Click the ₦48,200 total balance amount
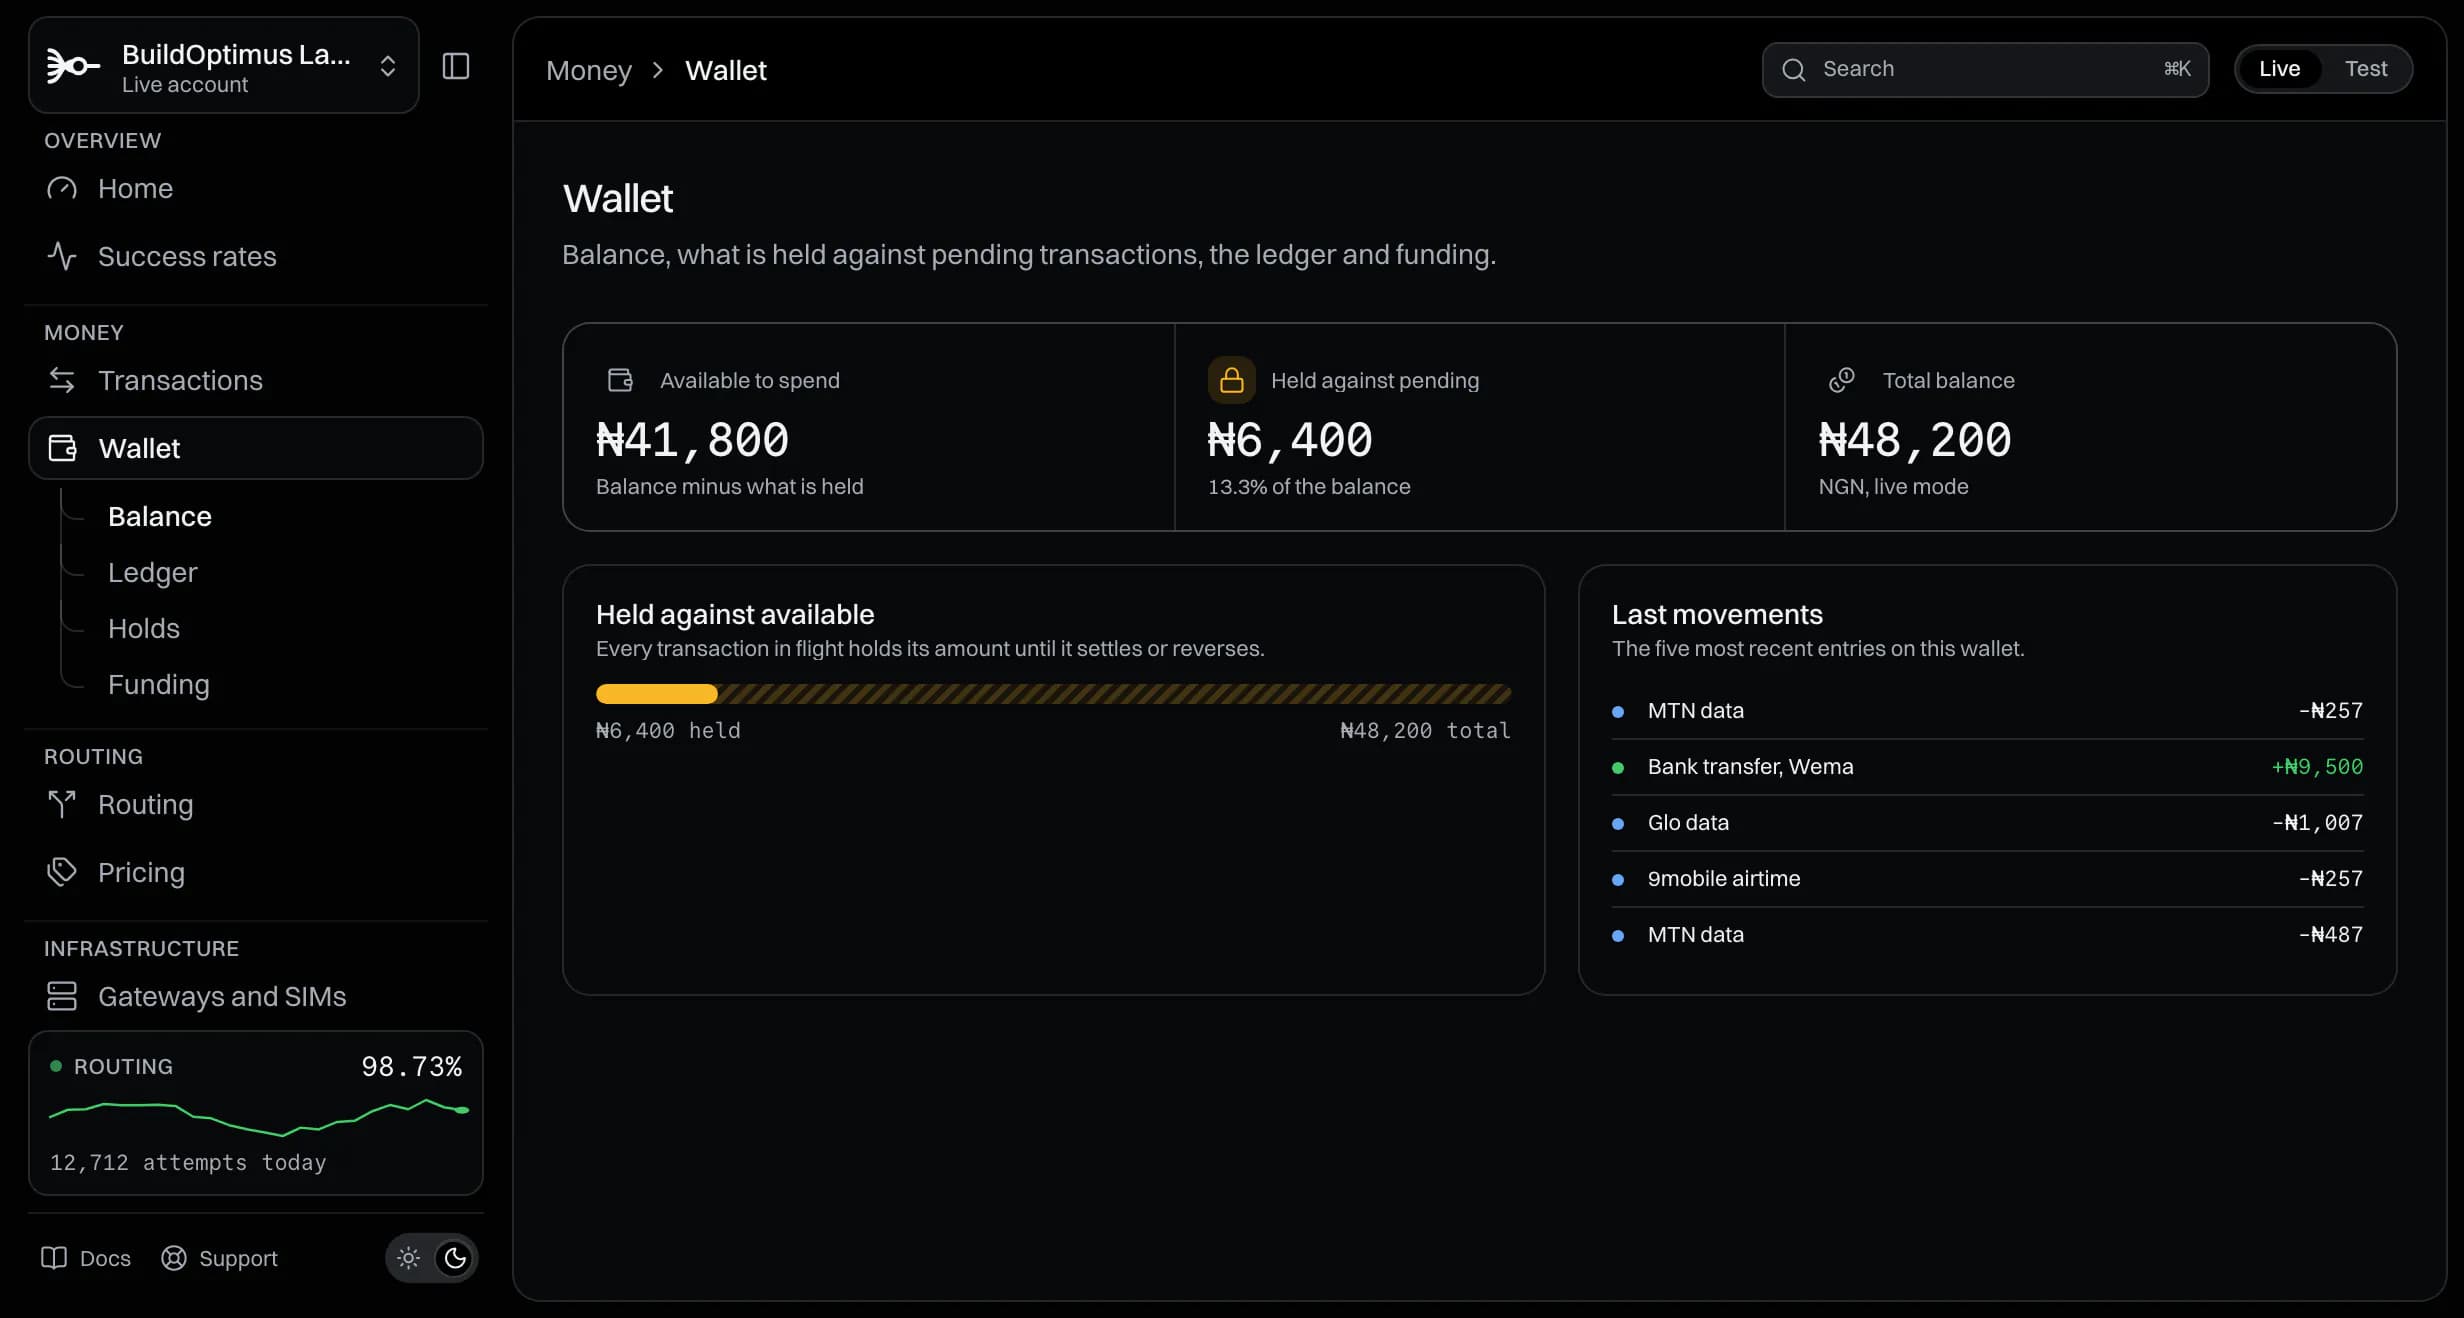 (1915, 439)
